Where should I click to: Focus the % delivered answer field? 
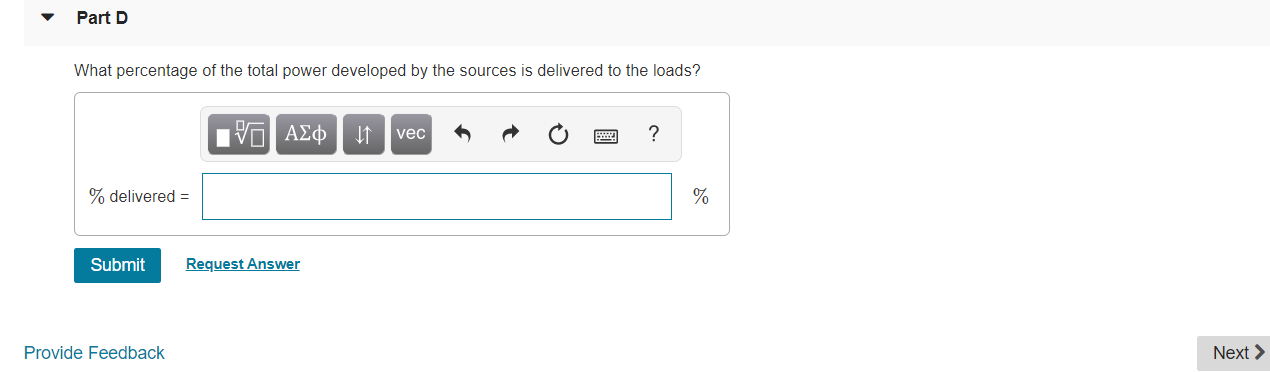coord(437,196)
